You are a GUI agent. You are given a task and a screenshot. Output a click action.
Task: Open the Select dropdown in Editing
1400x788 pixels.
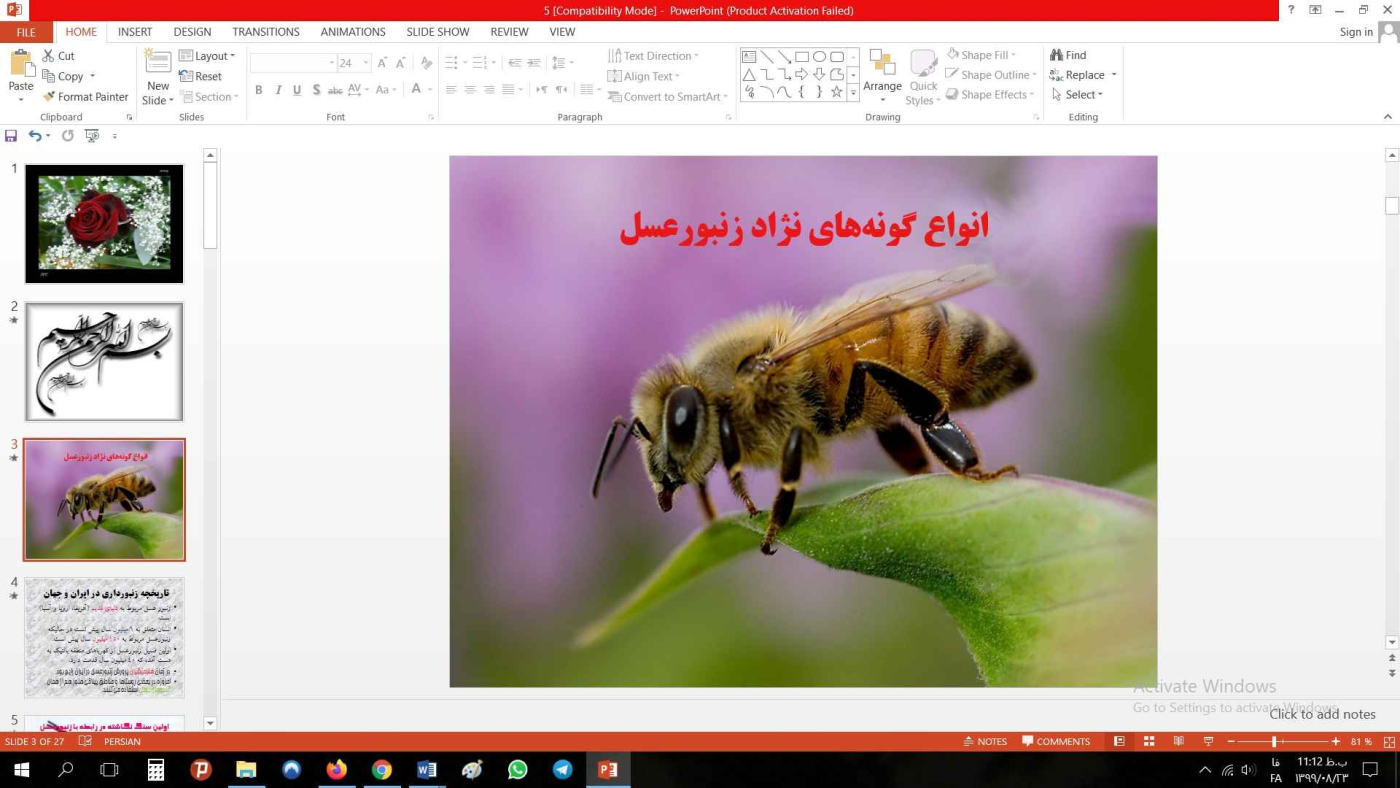1078,95
